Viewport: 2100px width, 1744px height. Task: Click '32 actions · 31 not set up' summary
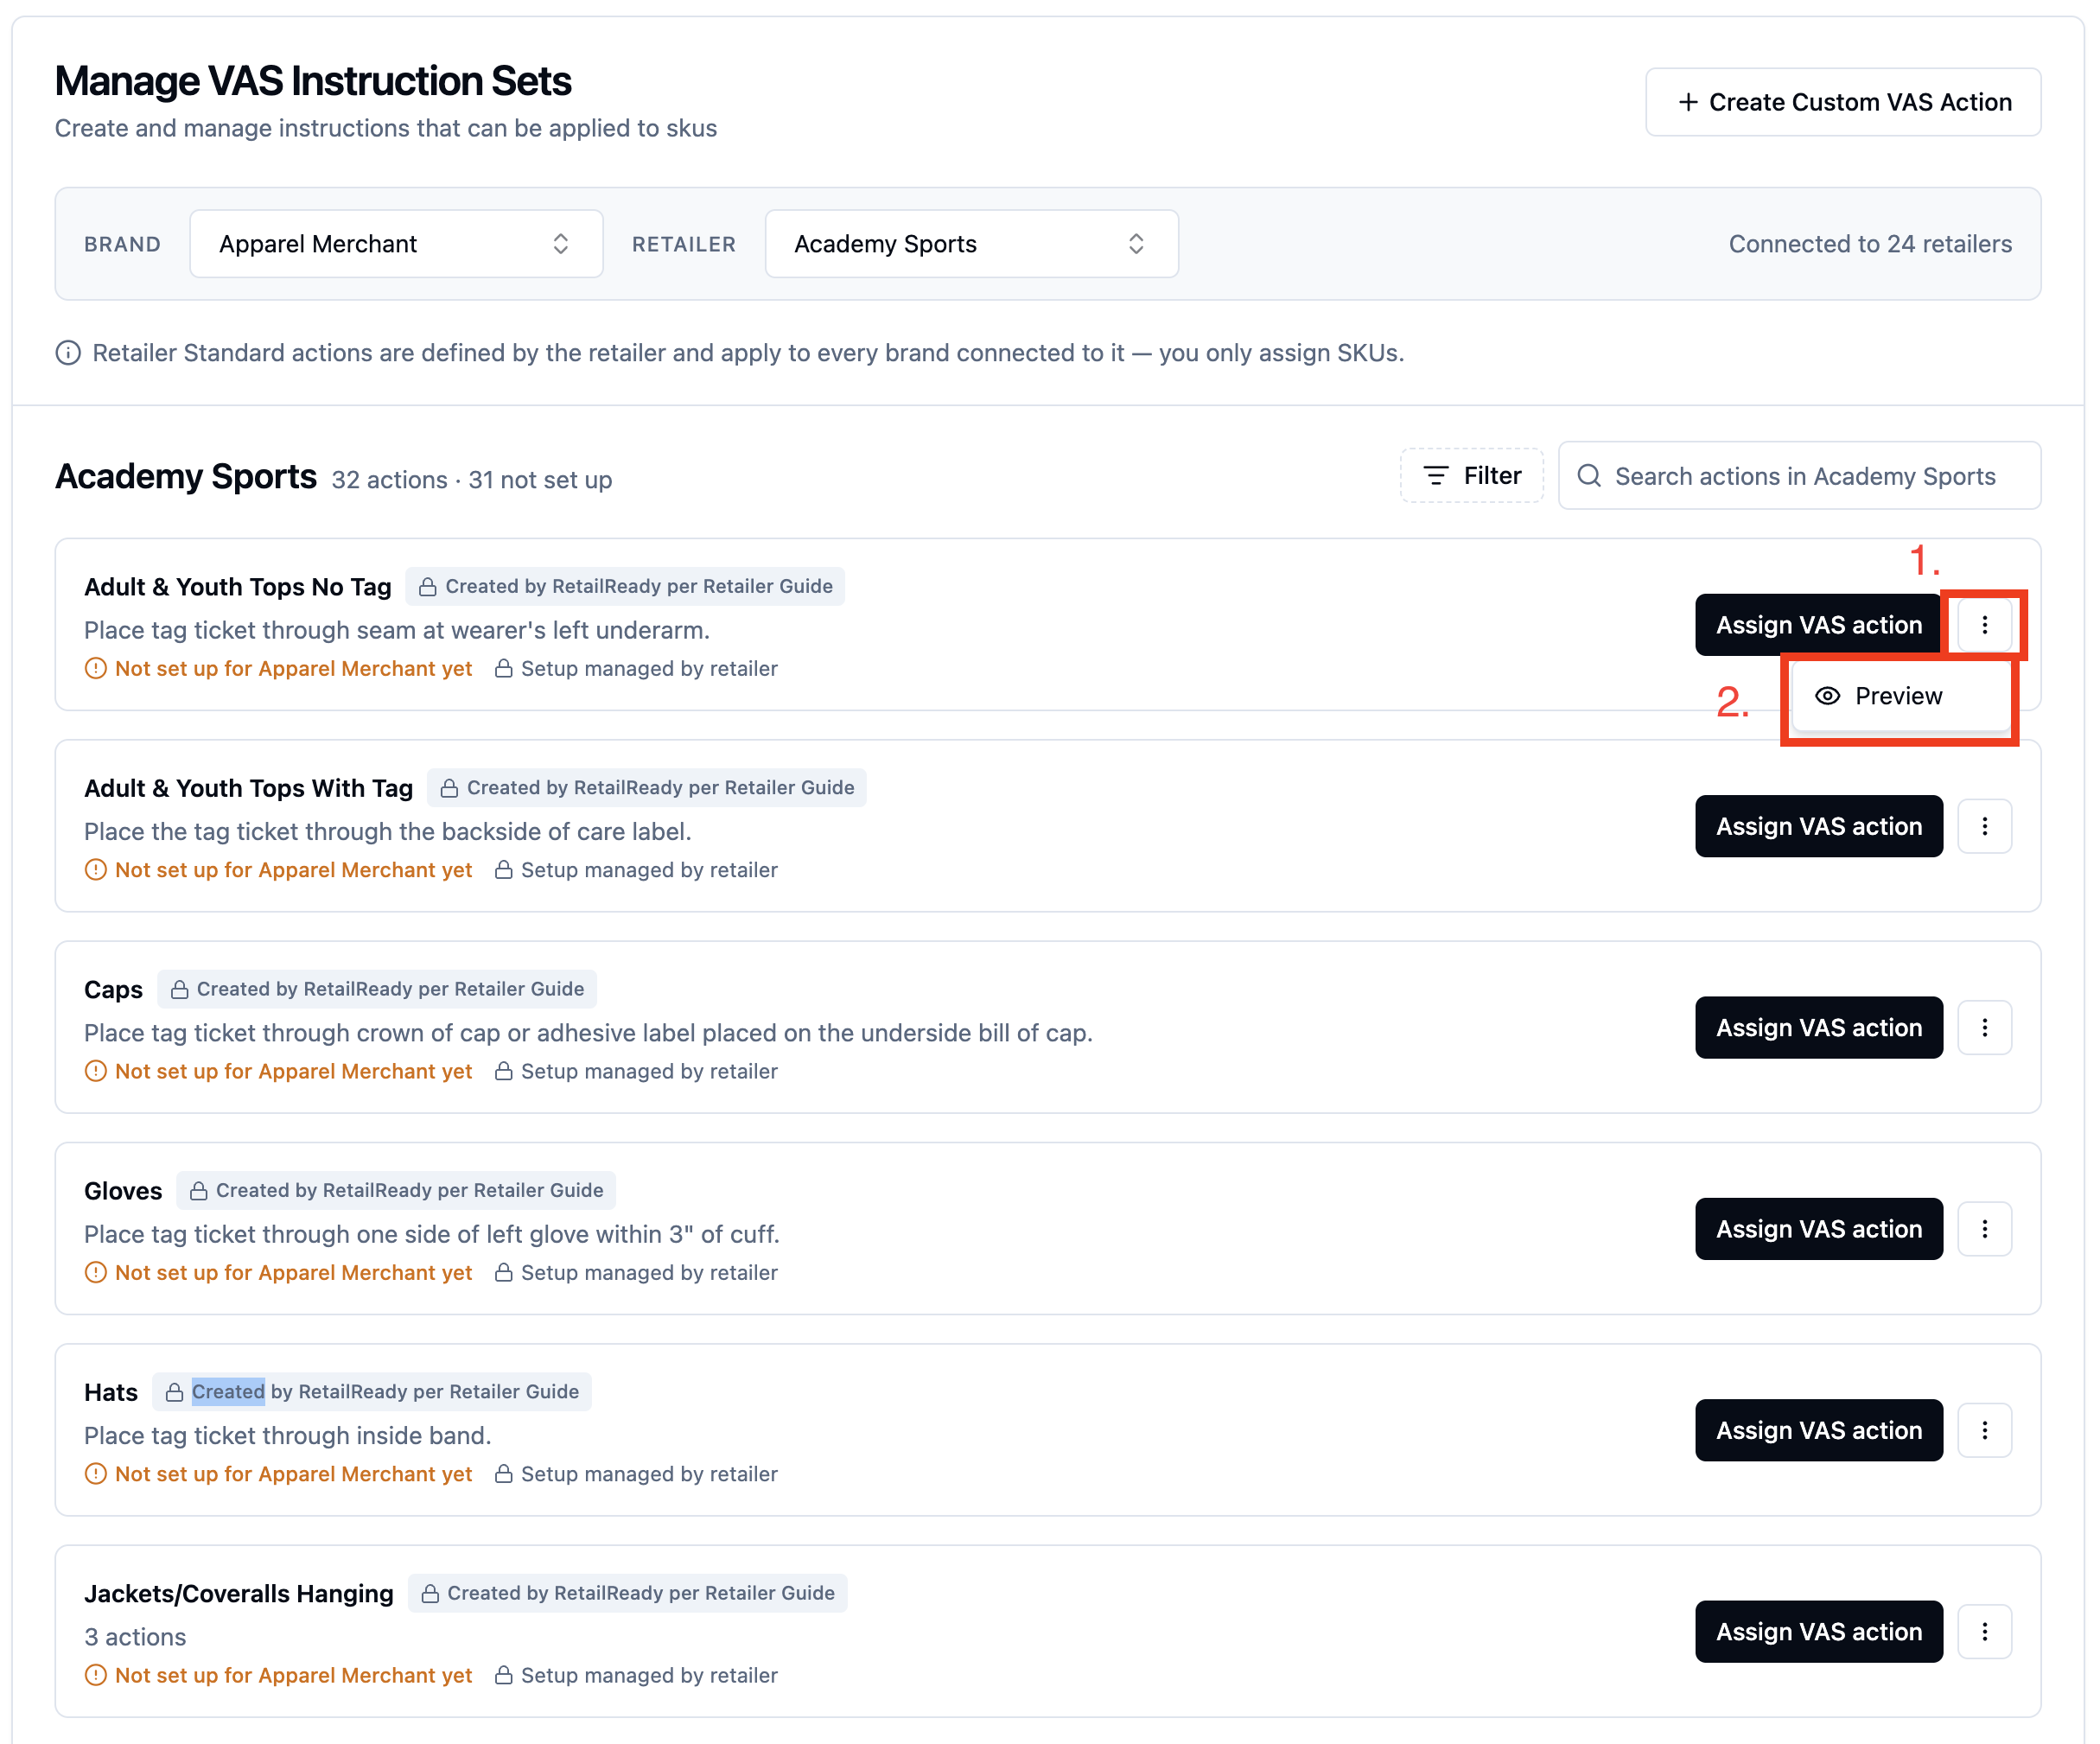tap(471, 480)
